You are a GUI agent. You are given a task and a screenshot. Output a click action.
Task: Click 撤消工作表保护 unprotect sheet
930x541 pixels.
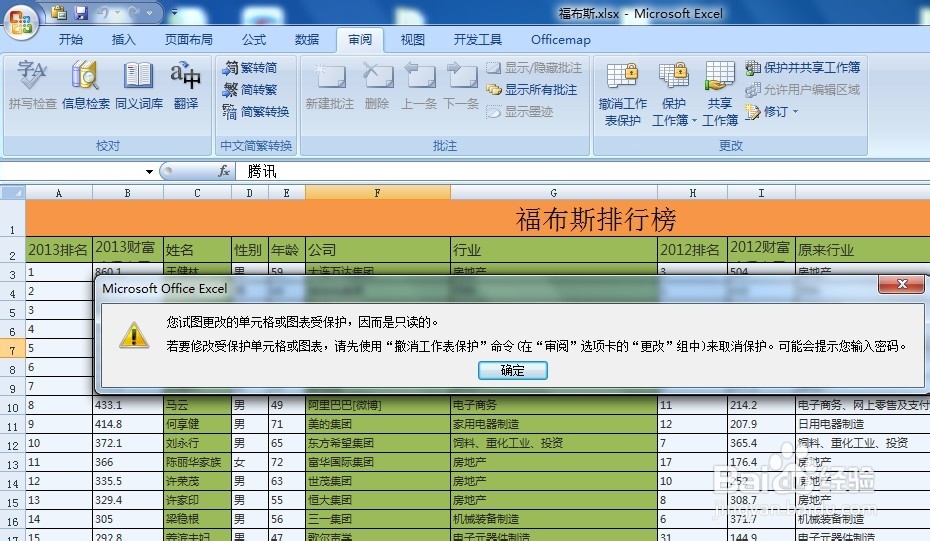(622, 94)
